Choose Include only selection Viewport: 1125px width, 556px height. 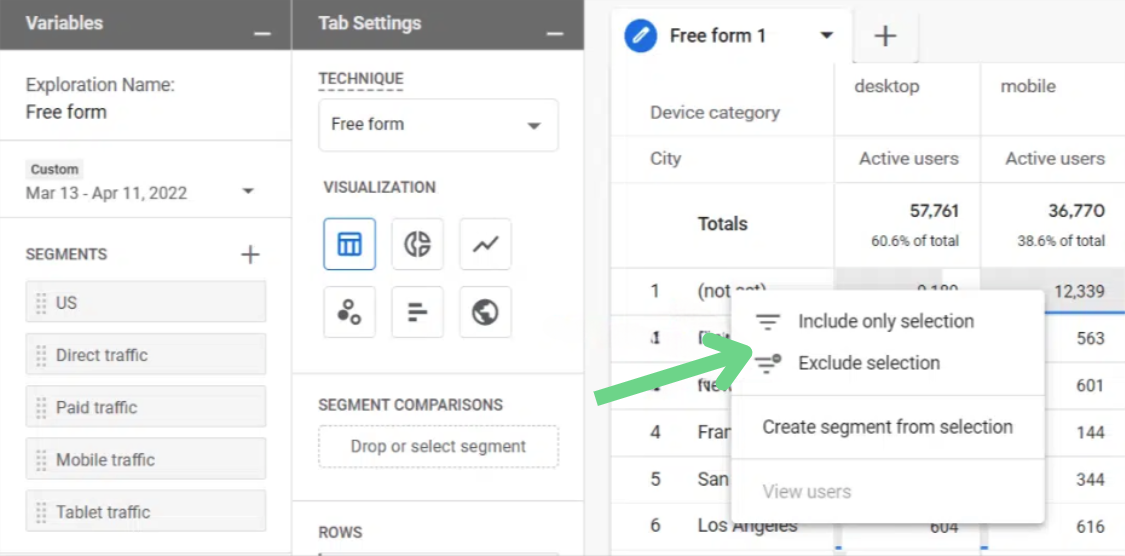[x=888, y=321]
